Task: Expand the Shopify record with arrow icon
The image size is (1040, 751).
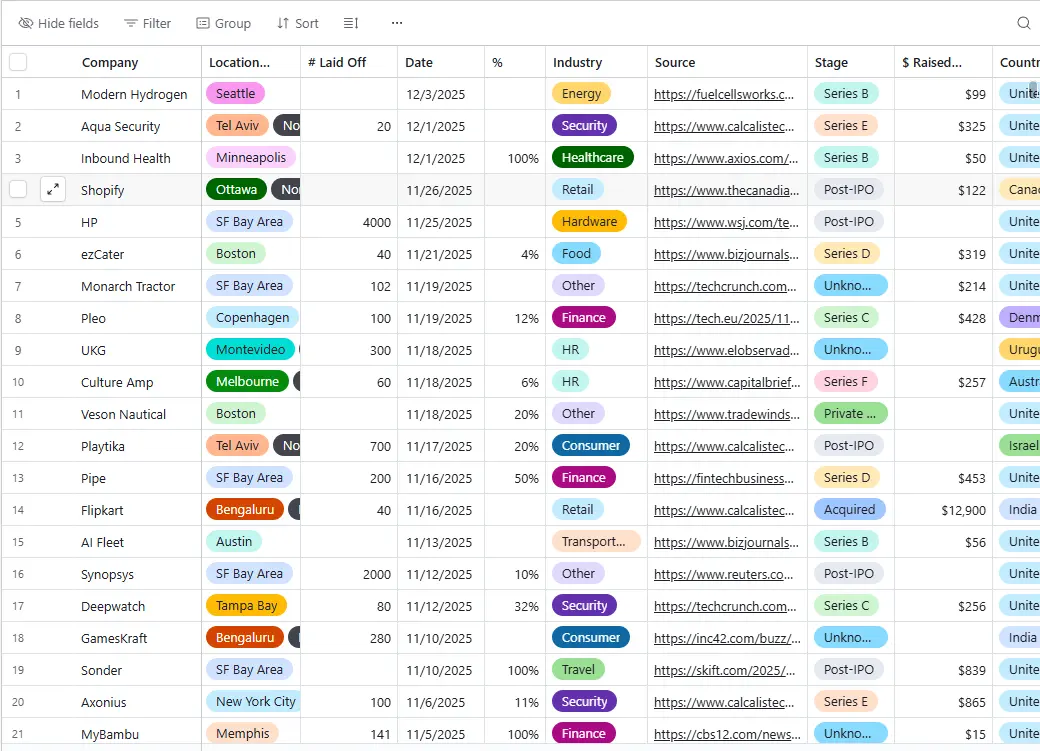Action: (53, 190)
